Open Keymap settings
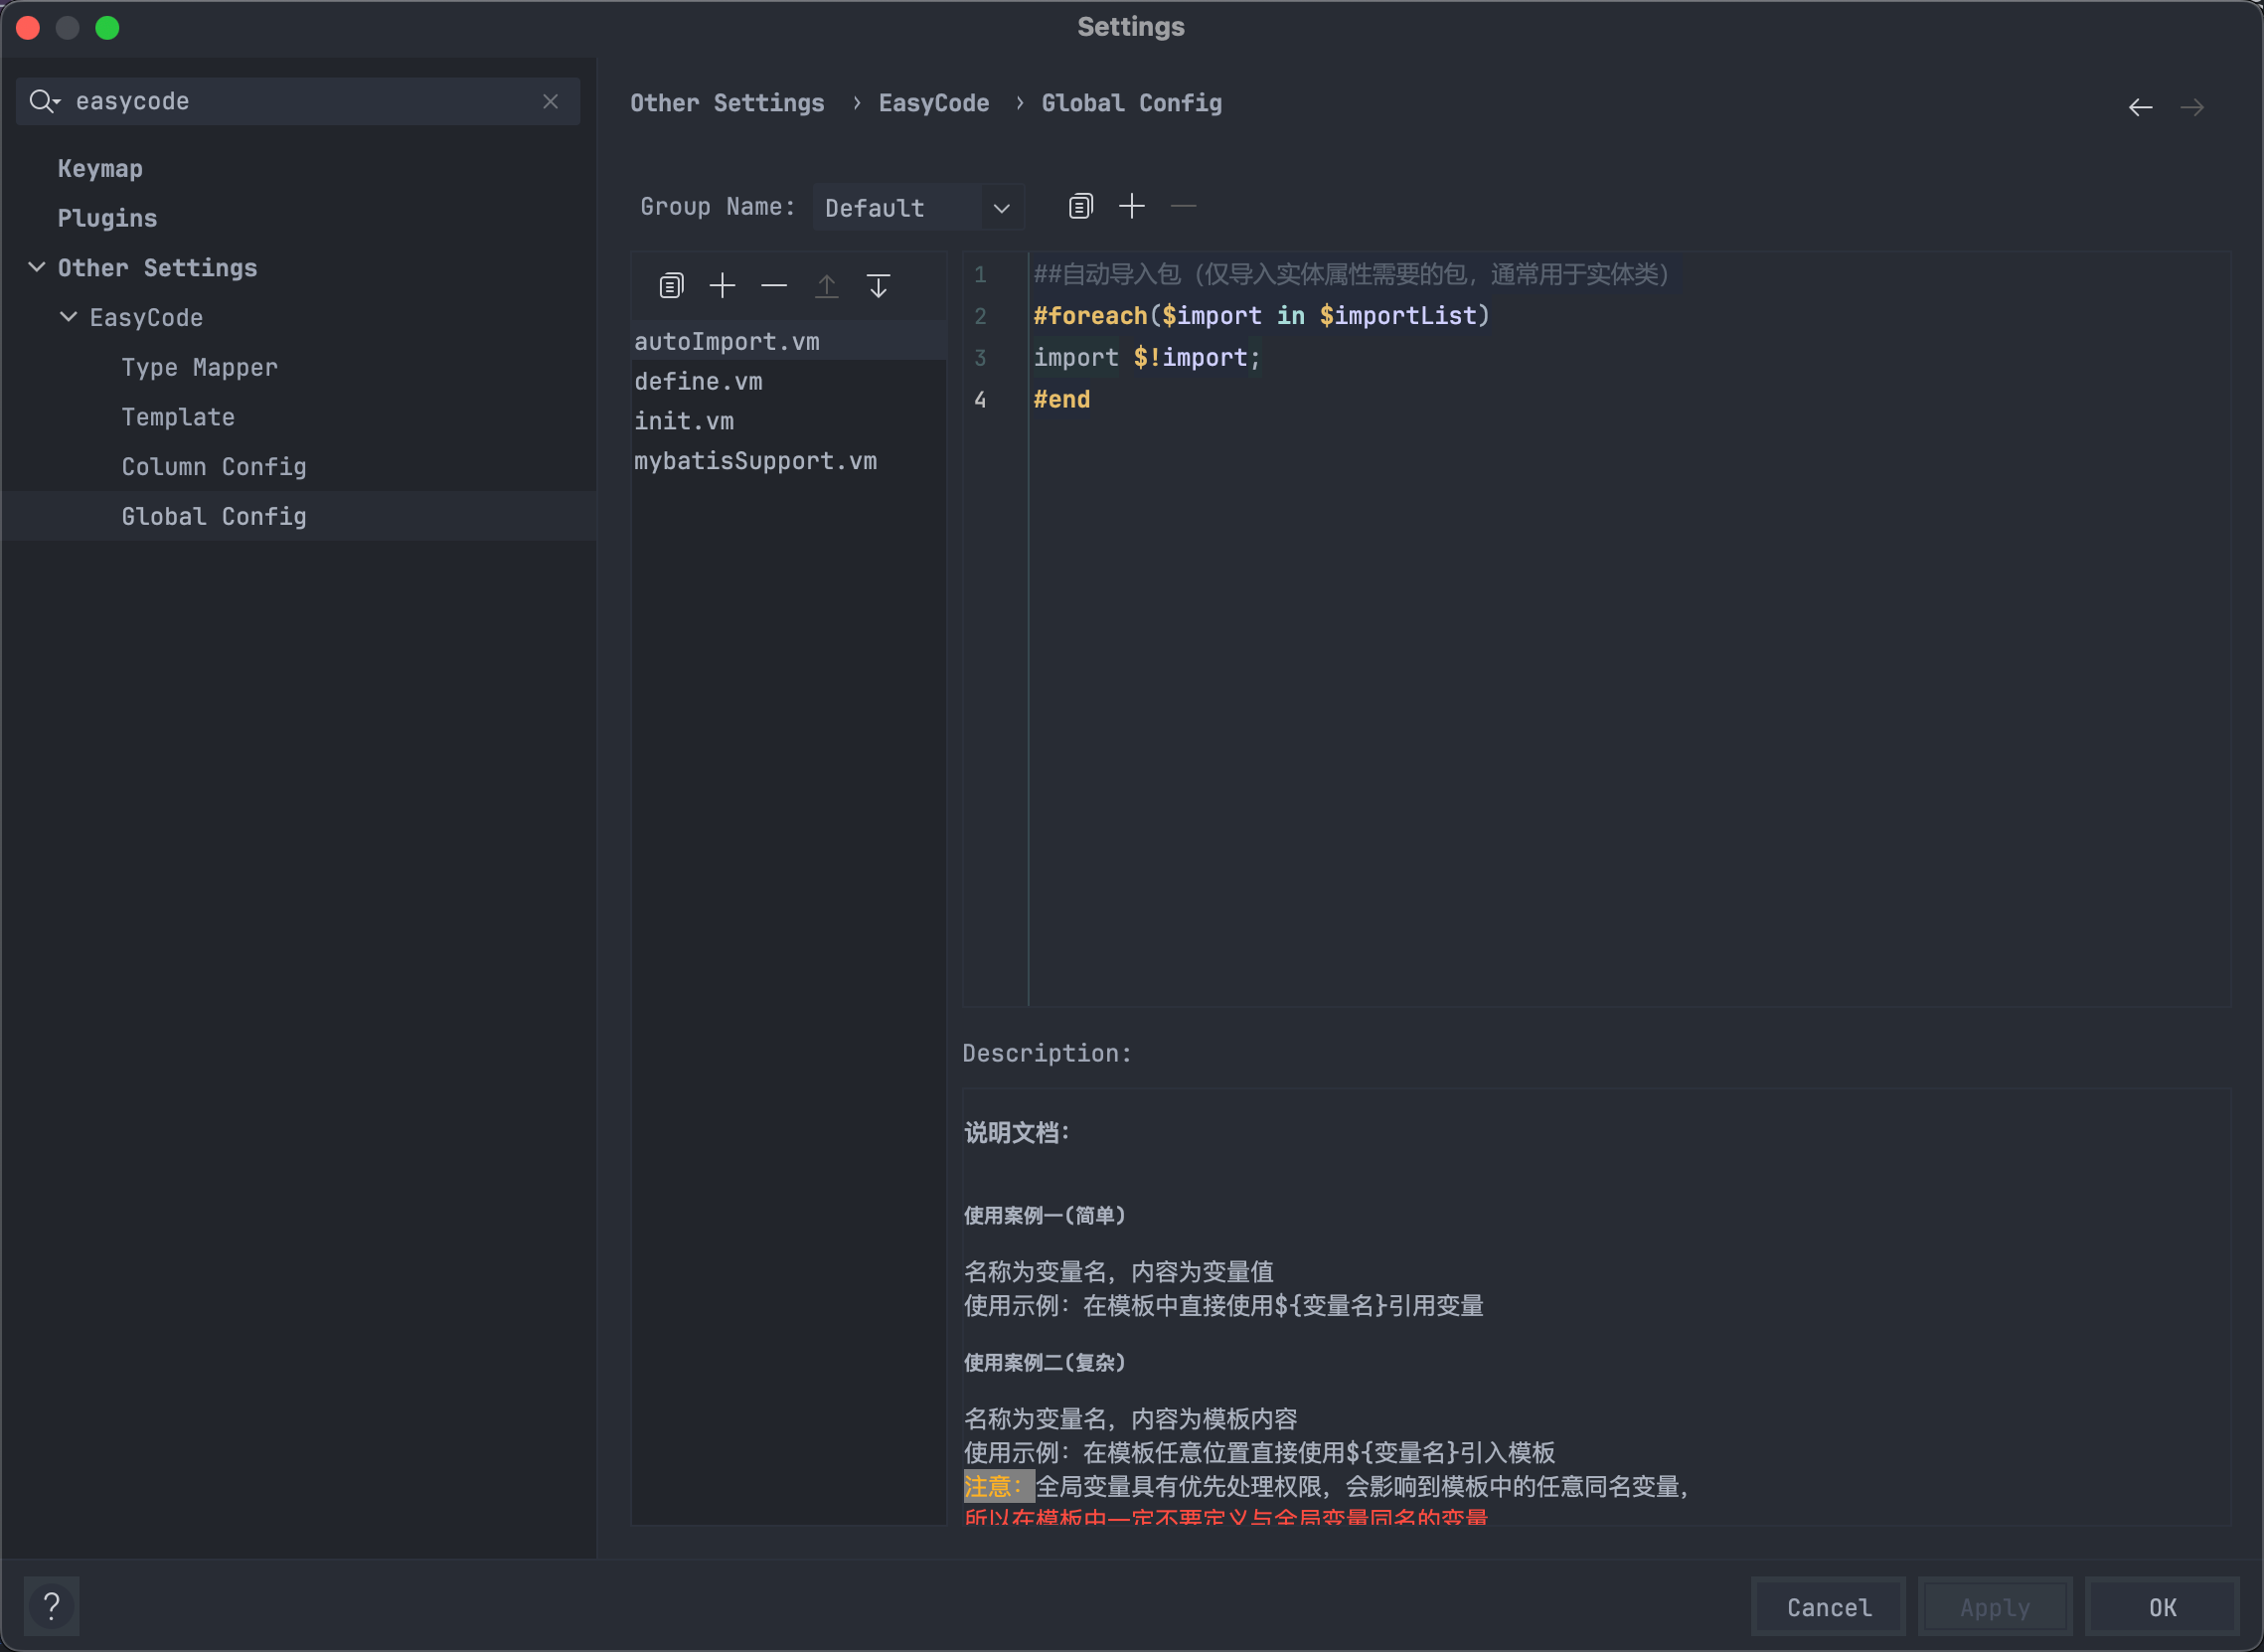This screenshot has width=2264, height=1652. click(x=100, y=168)
